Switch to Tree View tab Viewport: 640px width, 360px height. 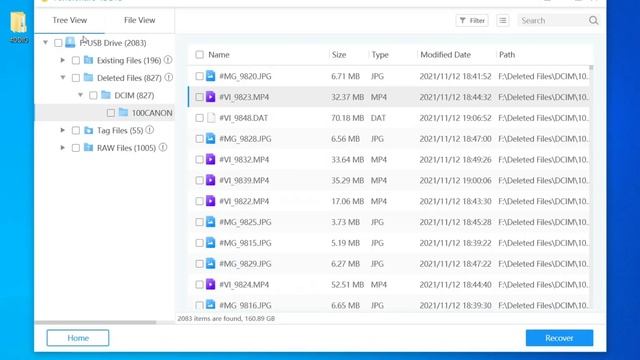69,20
